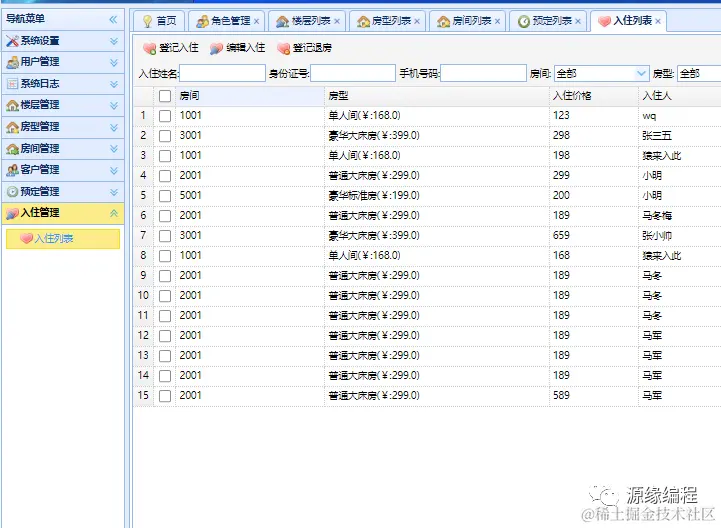Open the 房间 dropdown filter

click(x=641, y=74)
